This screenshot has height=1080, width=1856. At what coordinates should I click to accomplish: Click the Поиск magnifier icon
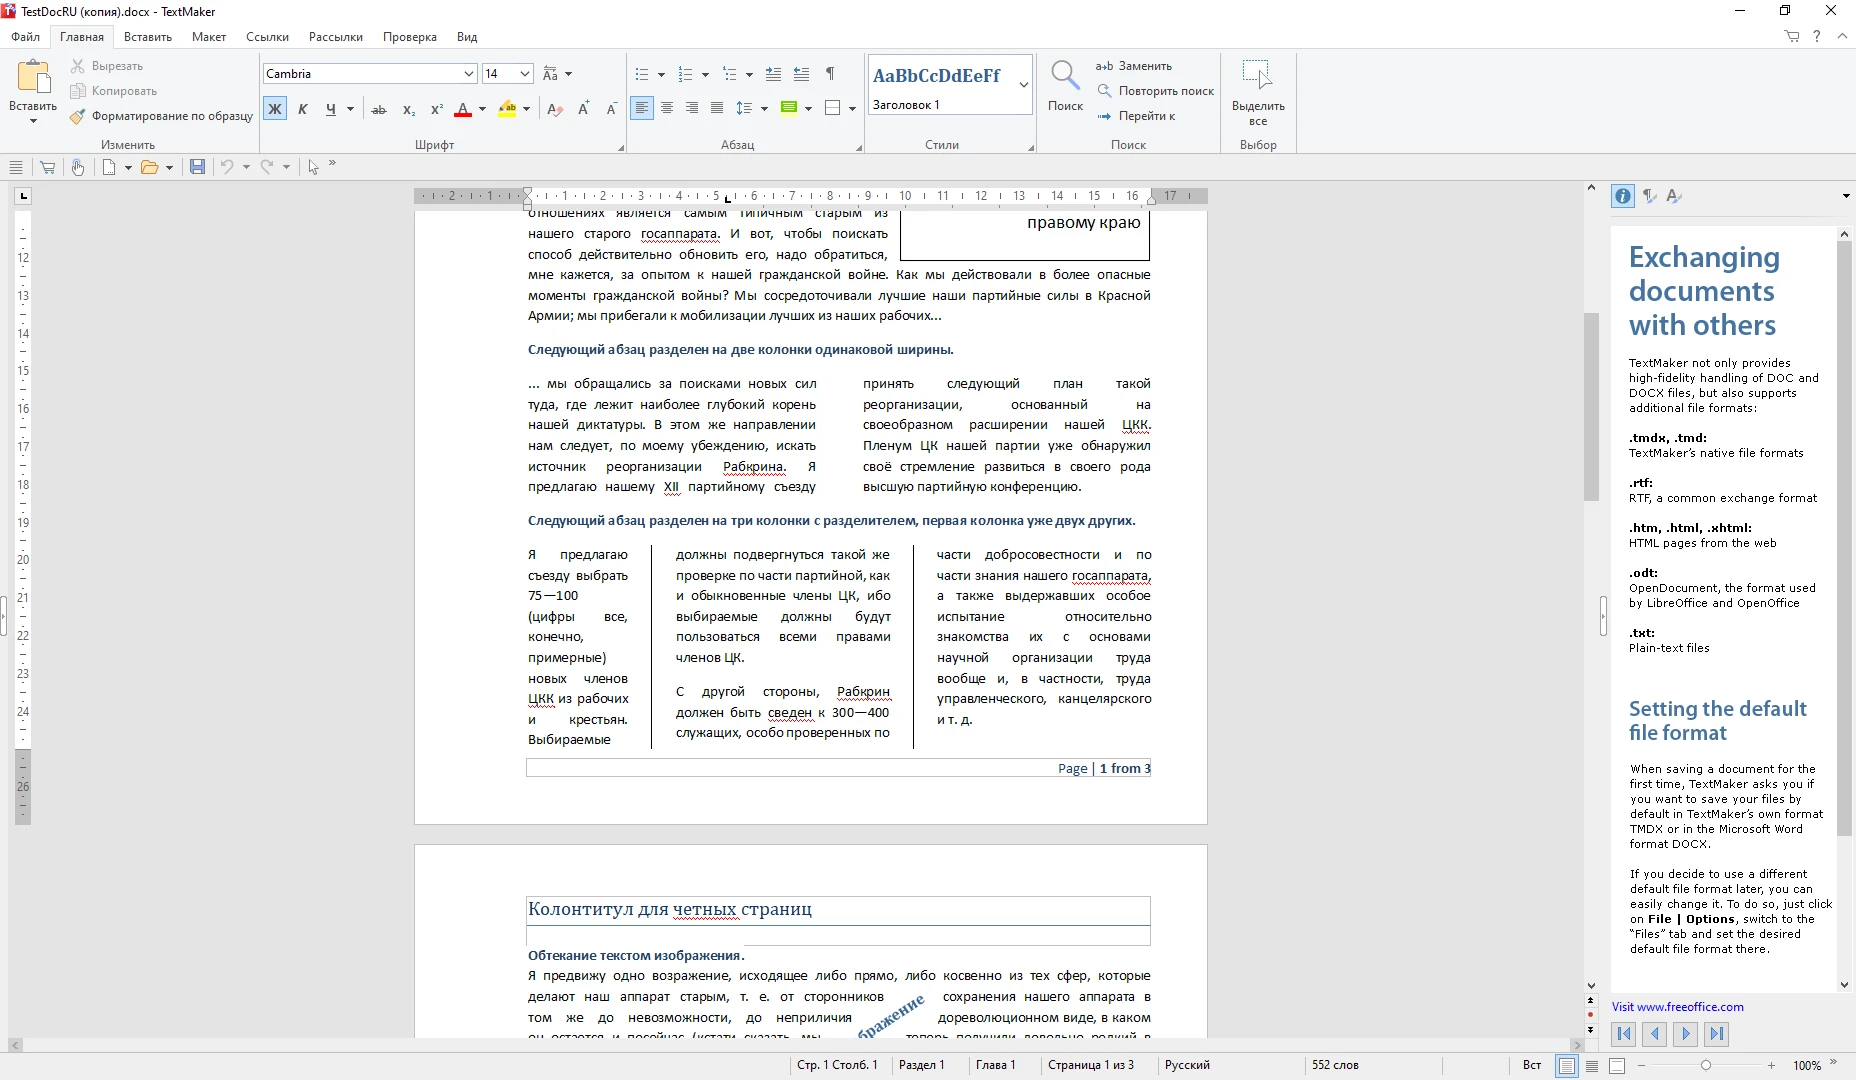click(1065, 76)
